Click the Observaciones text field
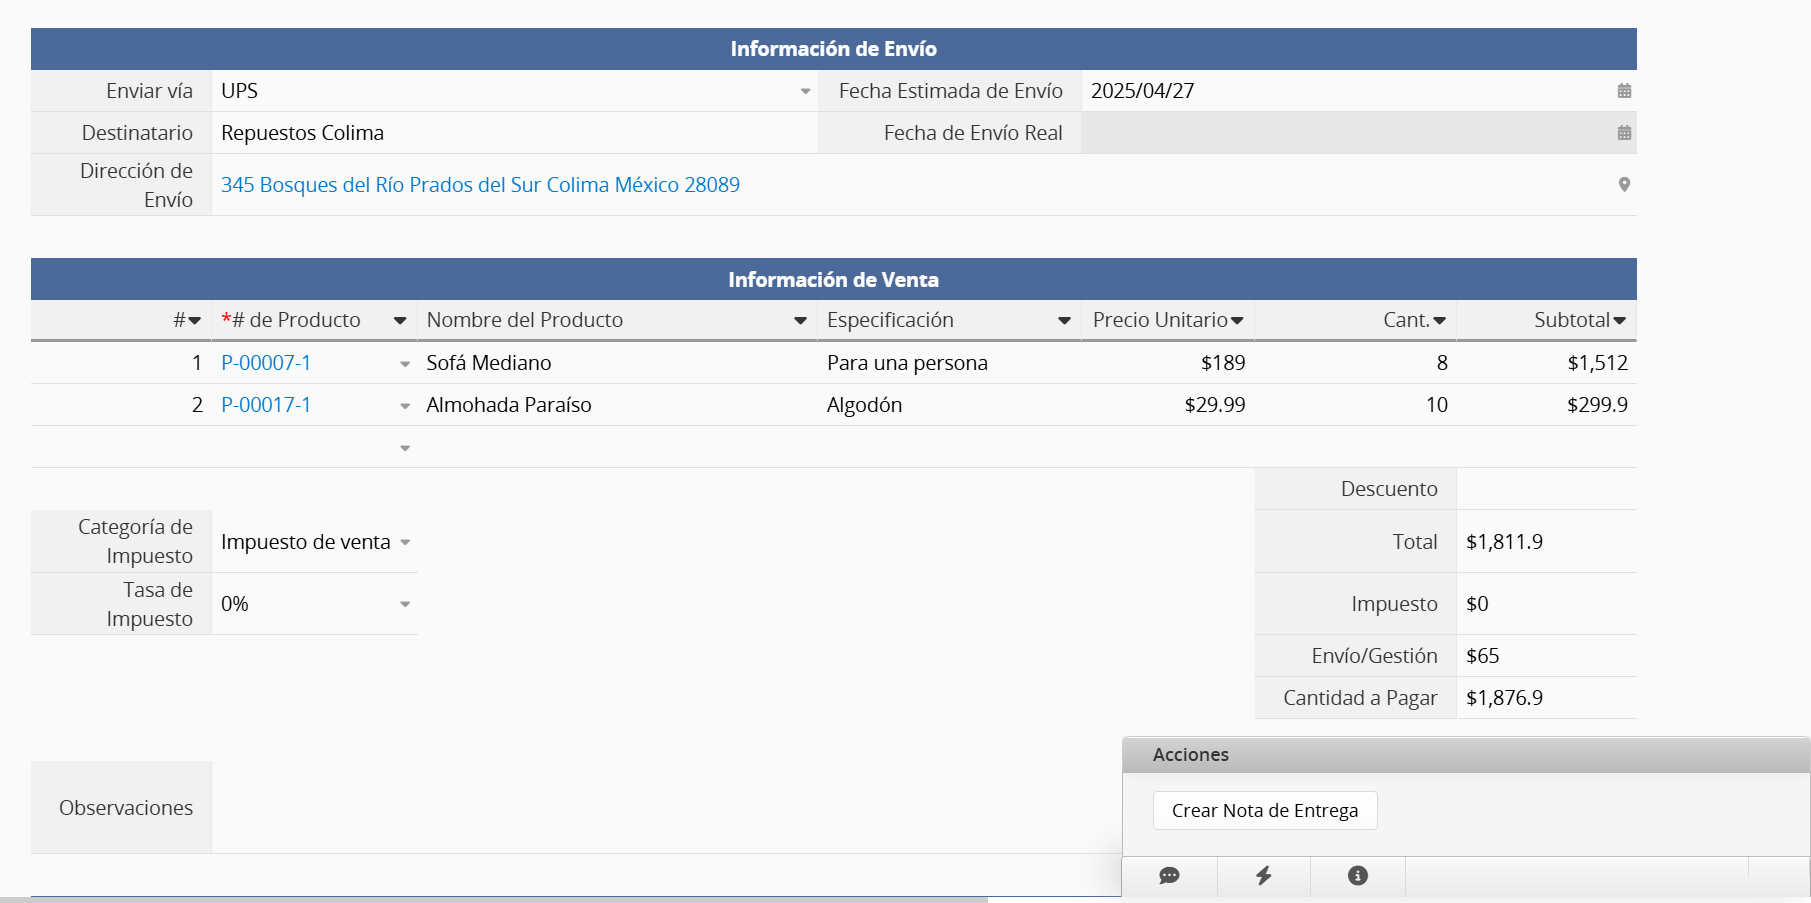 (660, 807)
